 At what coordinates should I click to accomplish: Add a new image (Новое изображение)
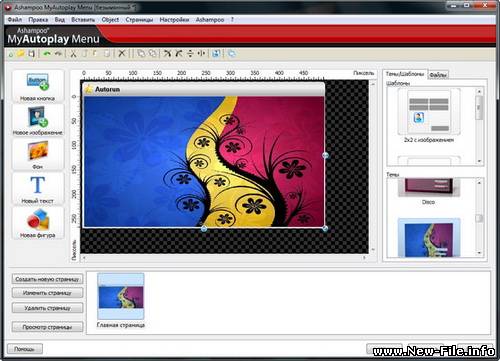(x=38, y=120)
